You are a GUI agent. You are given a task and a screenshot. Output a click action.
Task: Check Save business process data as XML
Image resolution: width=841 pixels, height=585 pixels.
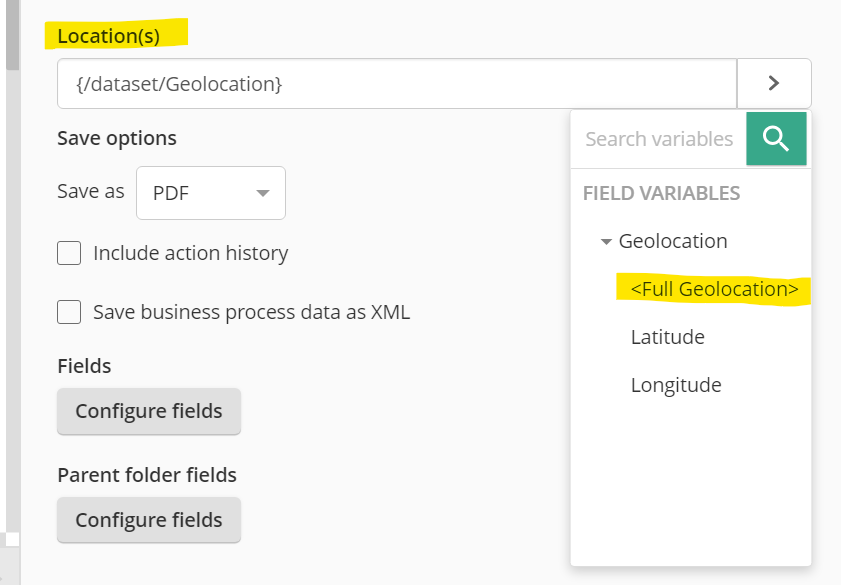point(69,312)
